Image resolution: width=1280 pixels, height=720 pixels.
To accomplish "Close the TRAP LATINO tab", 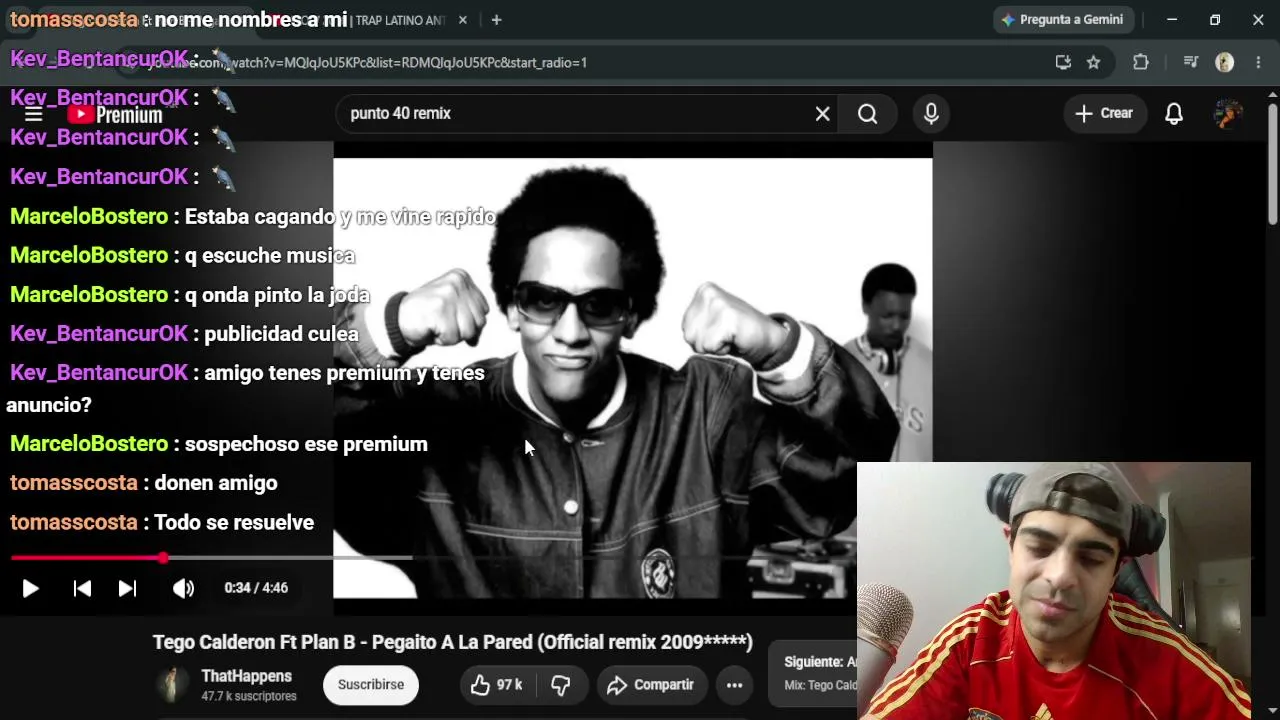I will pyautogui.click(x=463, y=20).
